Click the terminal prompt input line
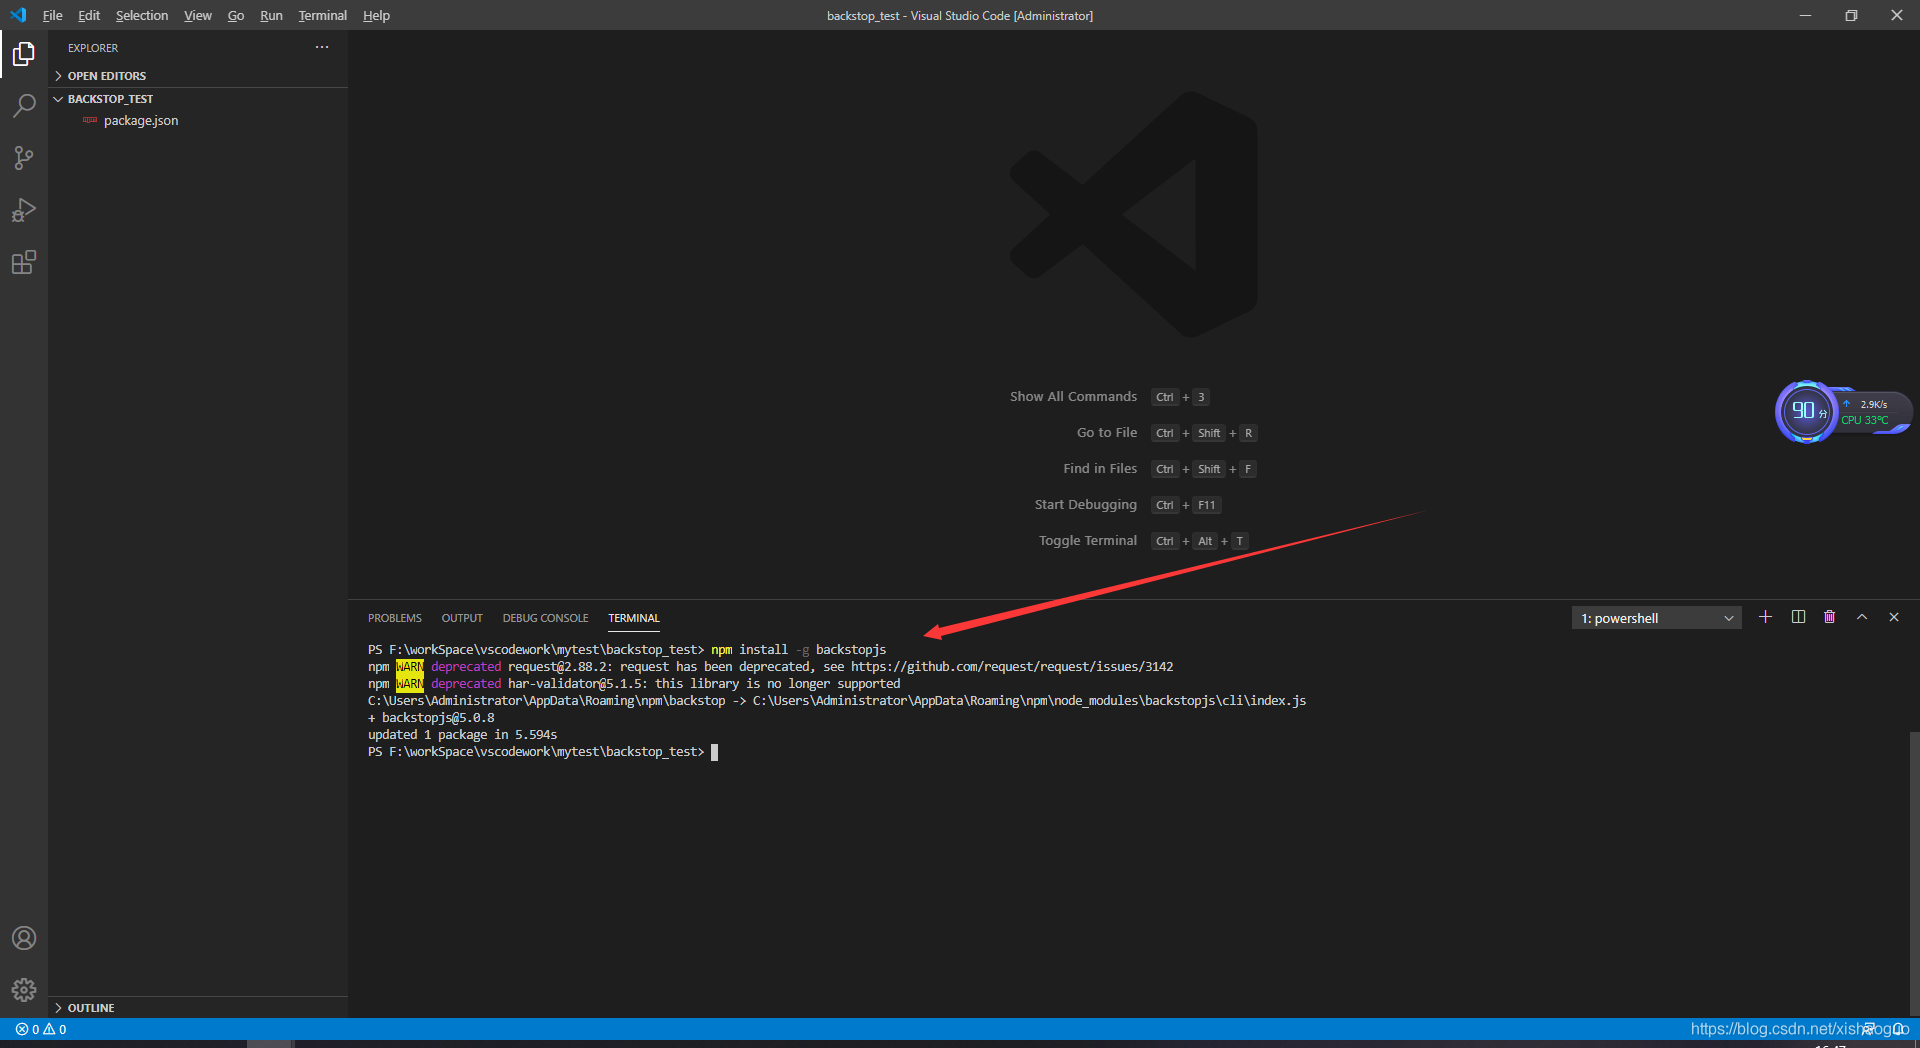1920x1048 pixels. point(543,752)
